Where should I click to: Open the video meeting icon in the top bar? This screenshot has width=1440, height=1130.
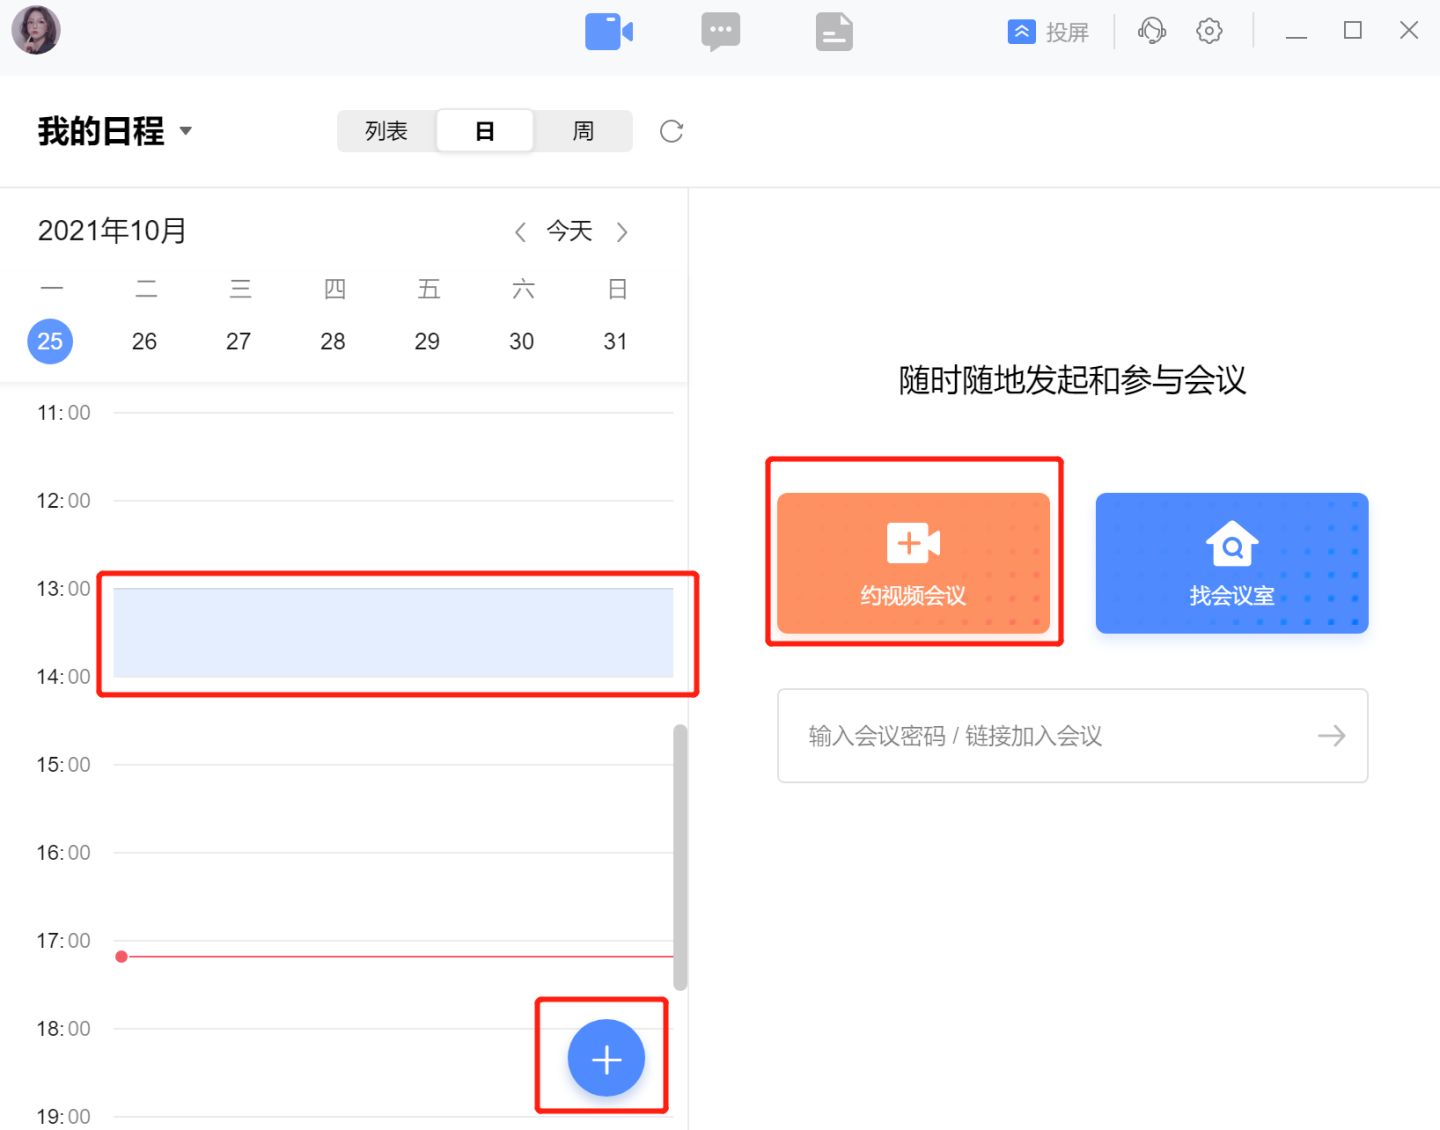pos(609,31)
